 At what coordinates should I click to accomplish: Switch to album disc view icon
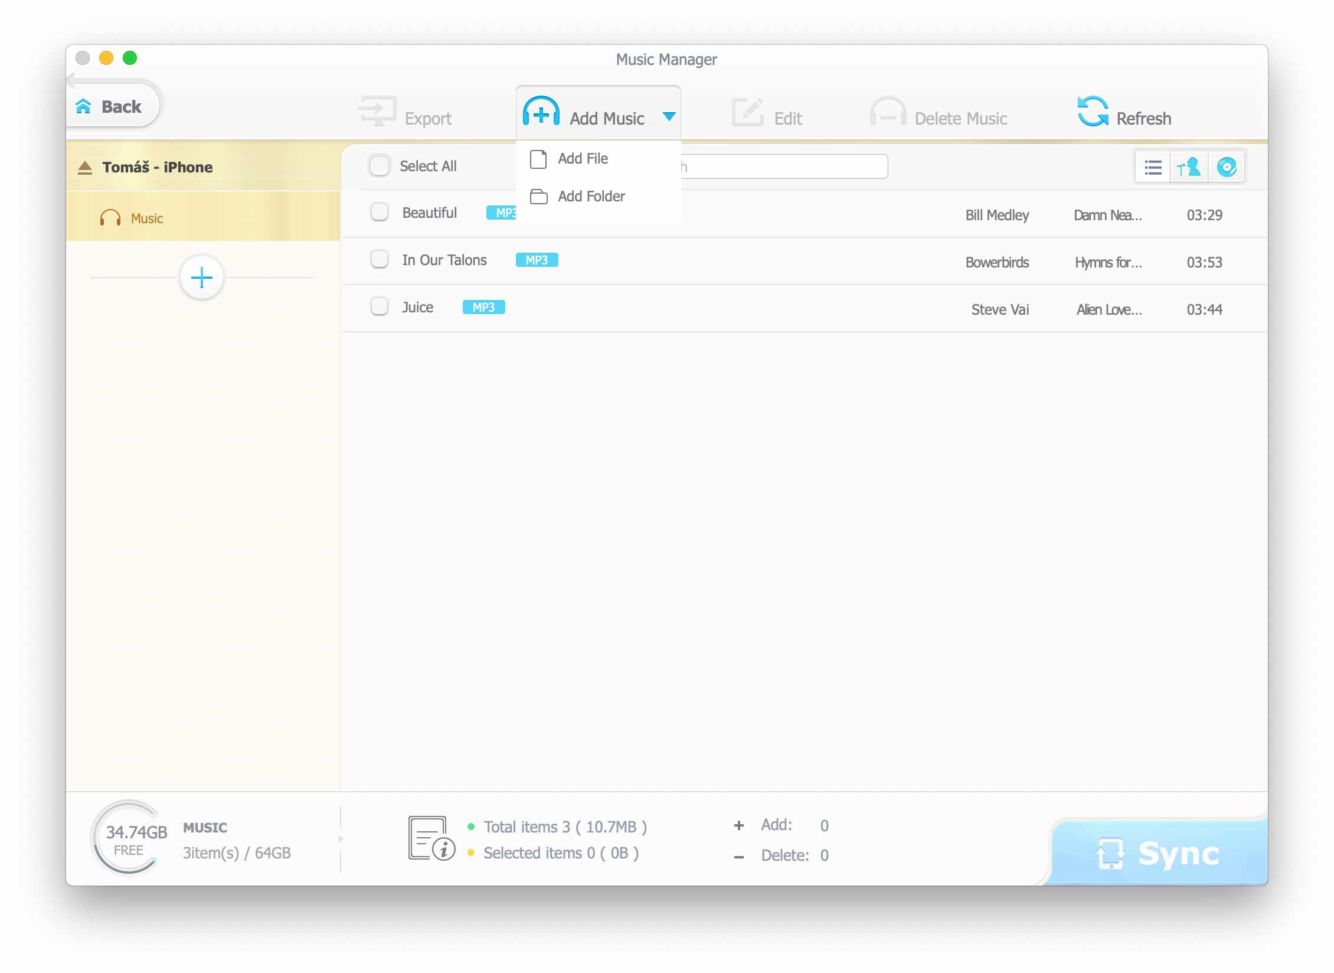click(1226, 167)
